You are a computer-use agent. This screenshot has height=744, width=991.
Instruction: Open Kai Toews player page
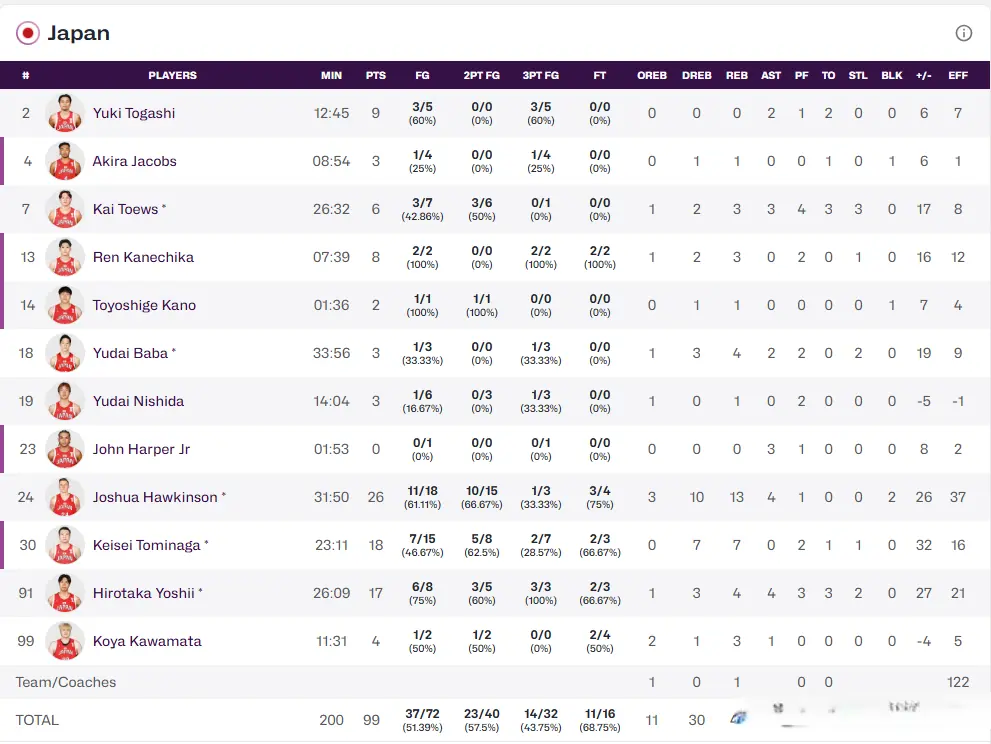coord(126,209)
